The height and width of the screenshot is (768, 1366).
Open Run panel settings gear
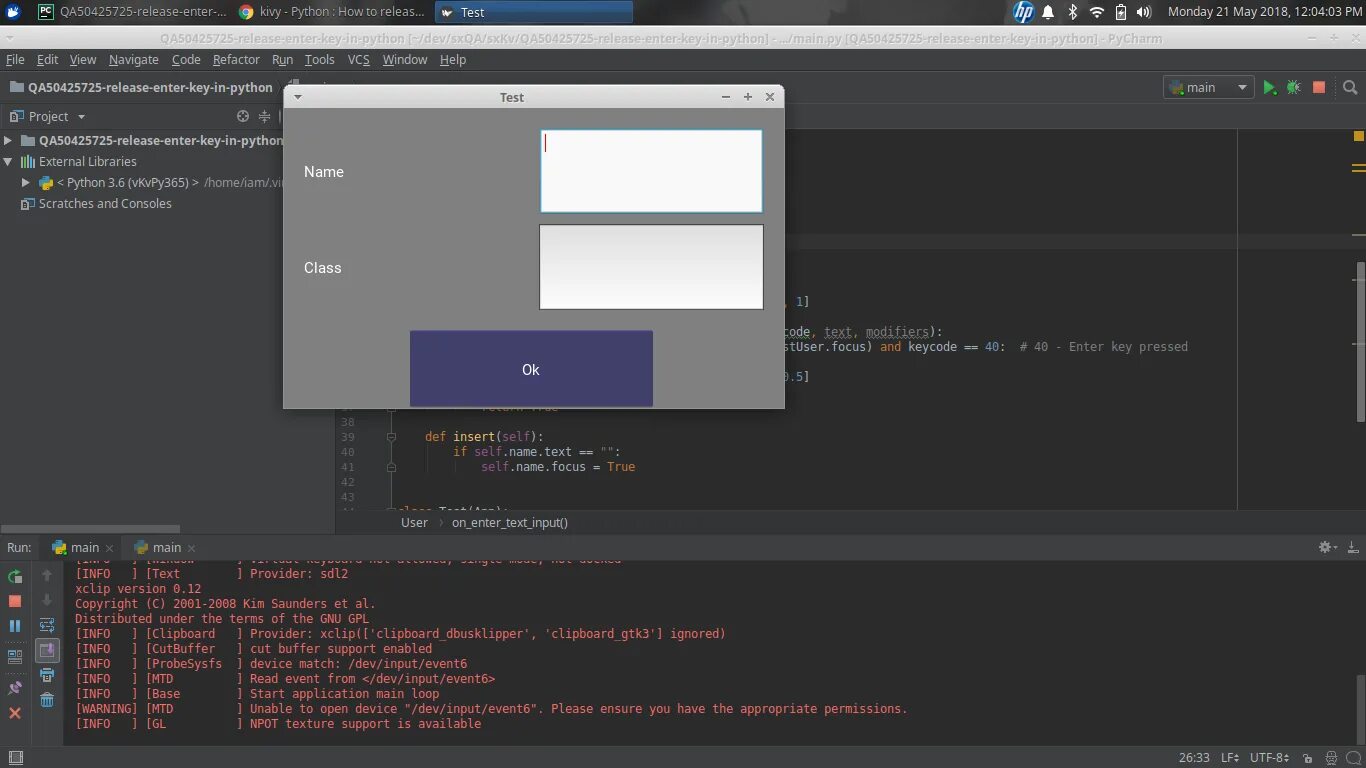coord(1327,547)
